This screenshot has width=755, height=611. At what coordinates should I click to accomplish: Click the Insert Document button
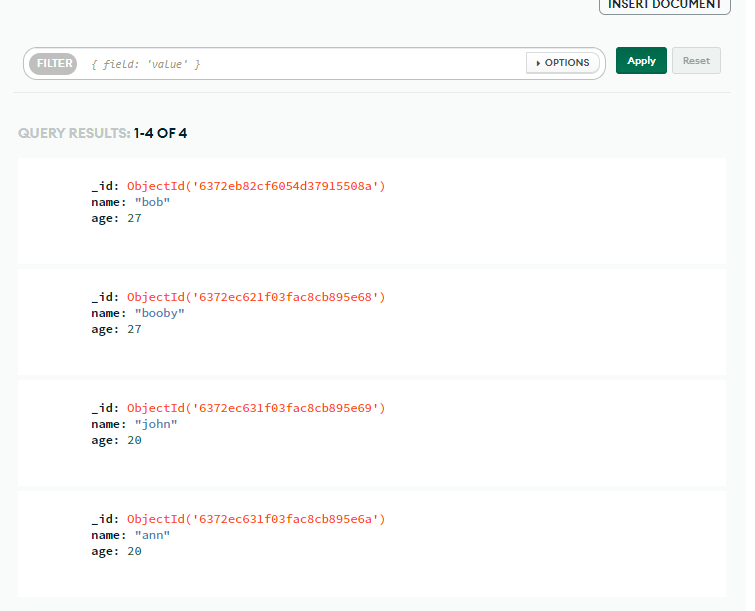[x=664, y=5]
